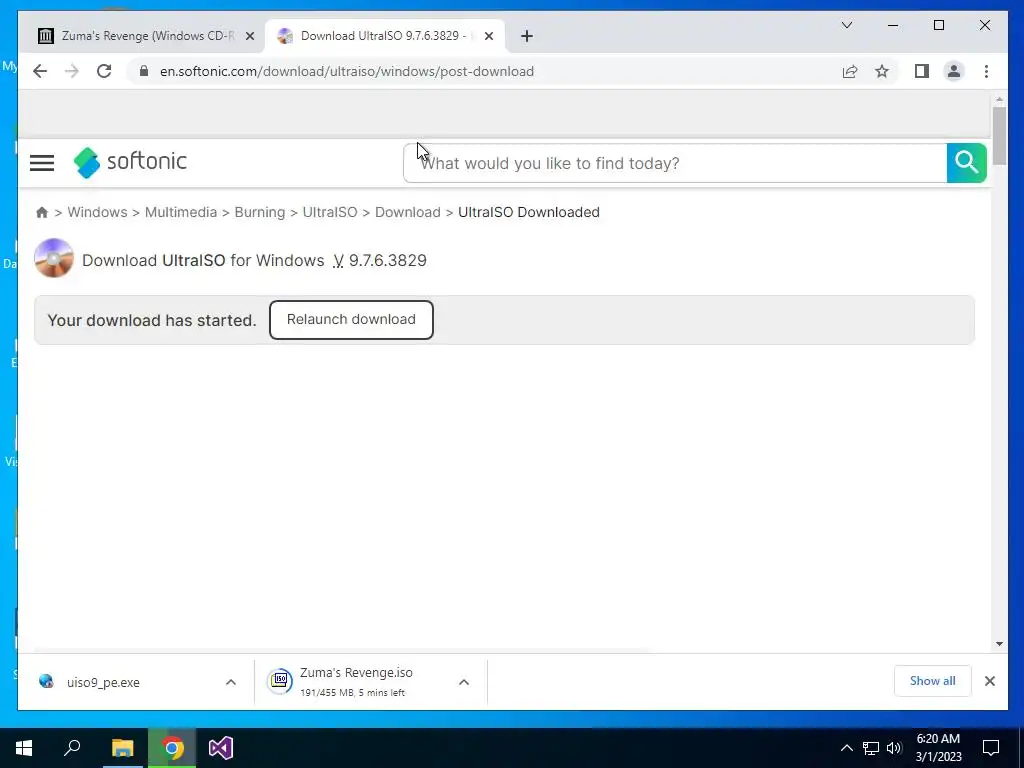The image size is (1024, 768).
Task: Open the Download breadcrumb link
Action: pyautogui.click(x=408, y=212)
